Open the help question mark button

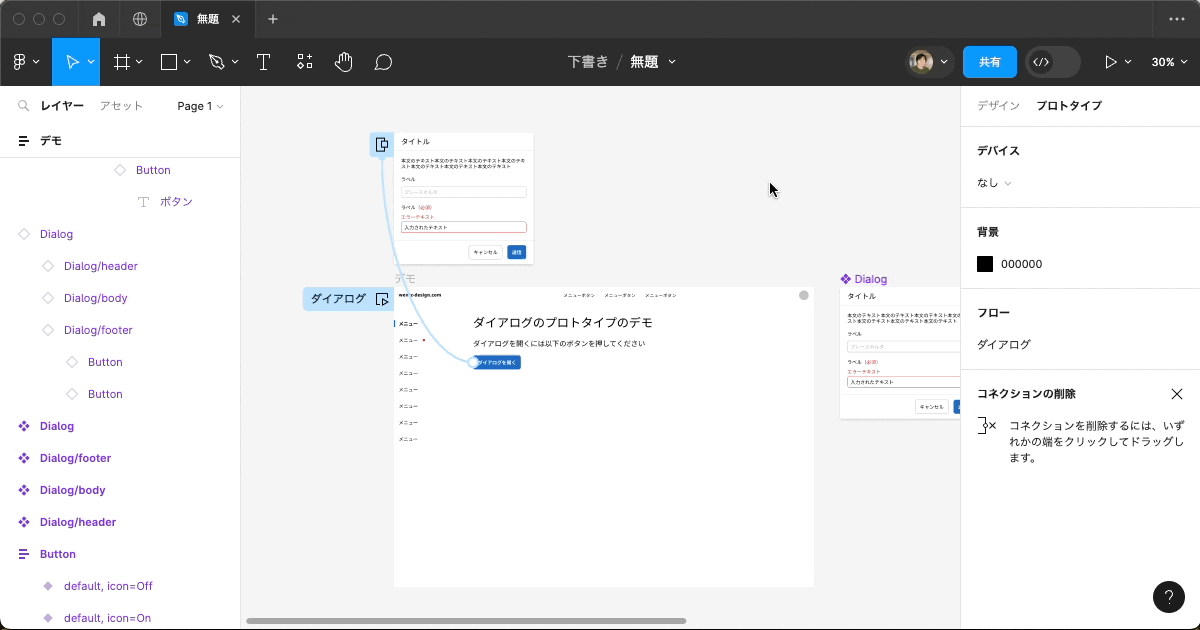click(1168, 597)
